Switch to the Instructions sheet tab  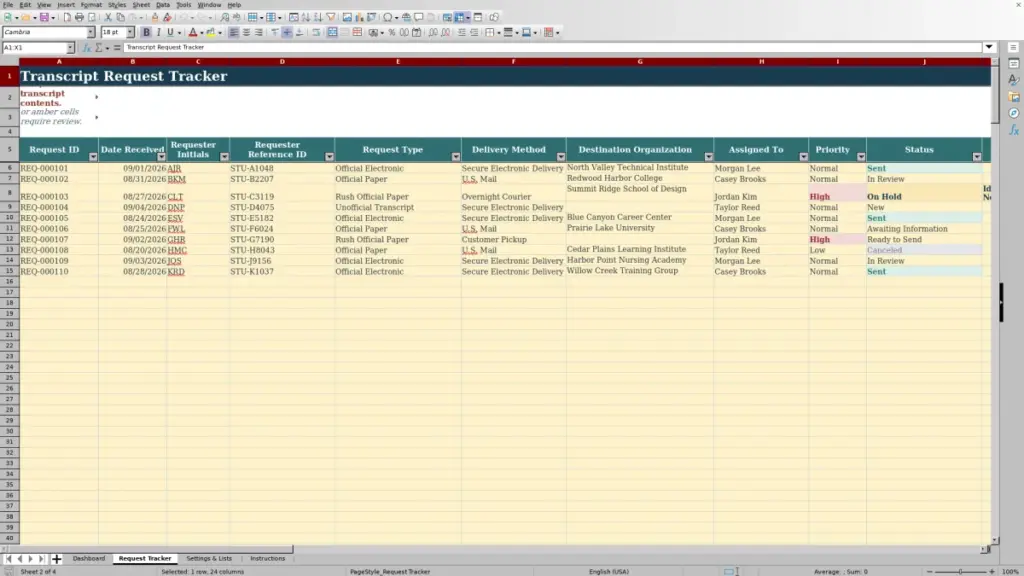[268, 558]
